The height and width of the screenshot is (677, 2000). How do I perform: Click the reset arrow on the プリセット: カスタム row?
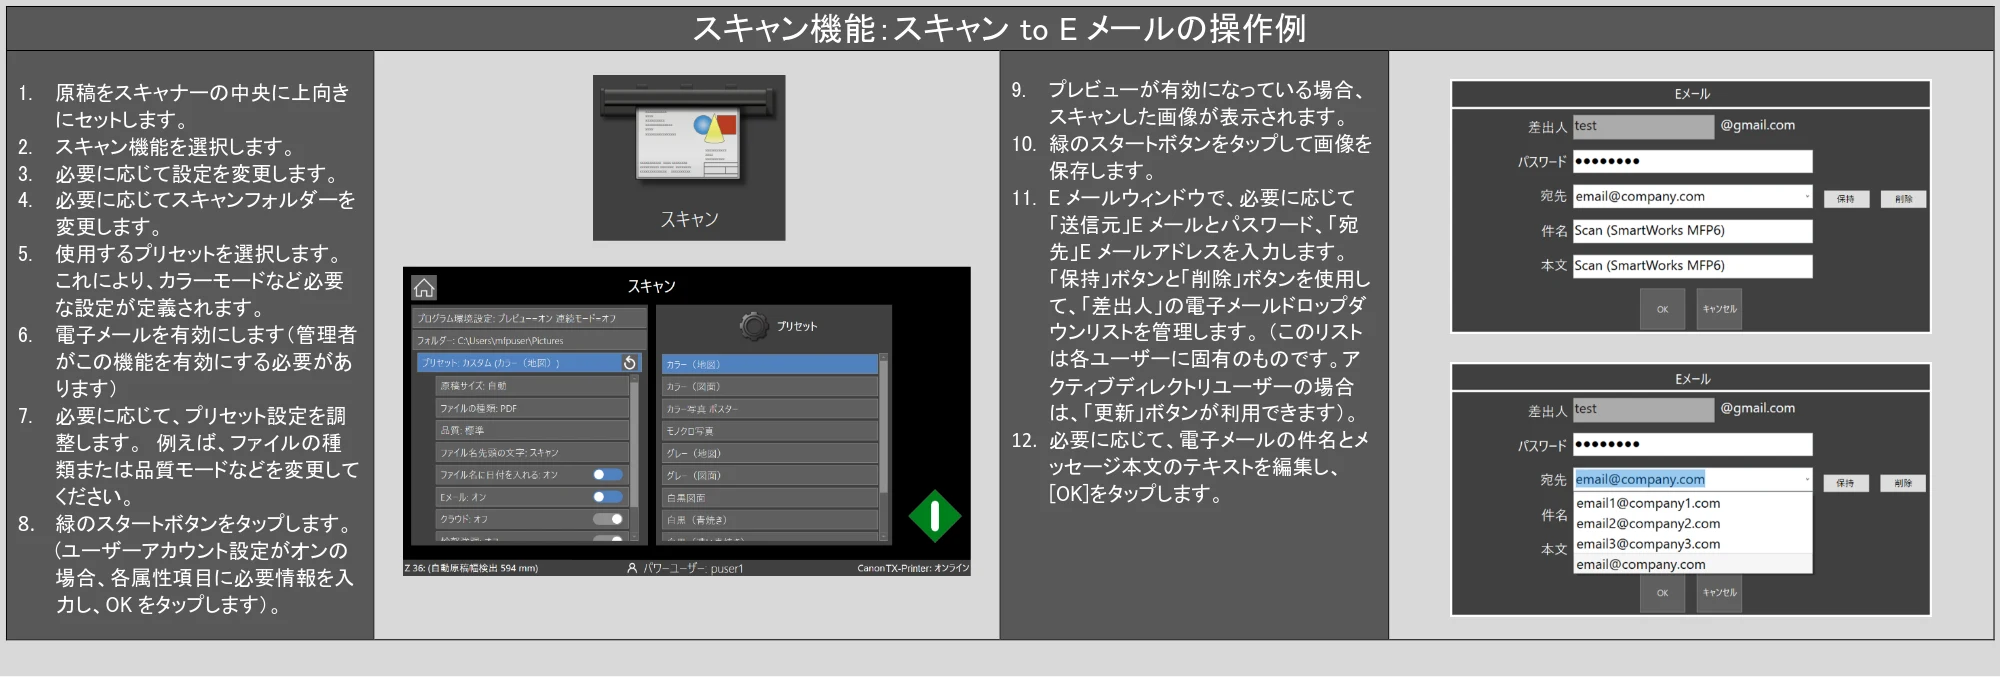coord(629,363)
